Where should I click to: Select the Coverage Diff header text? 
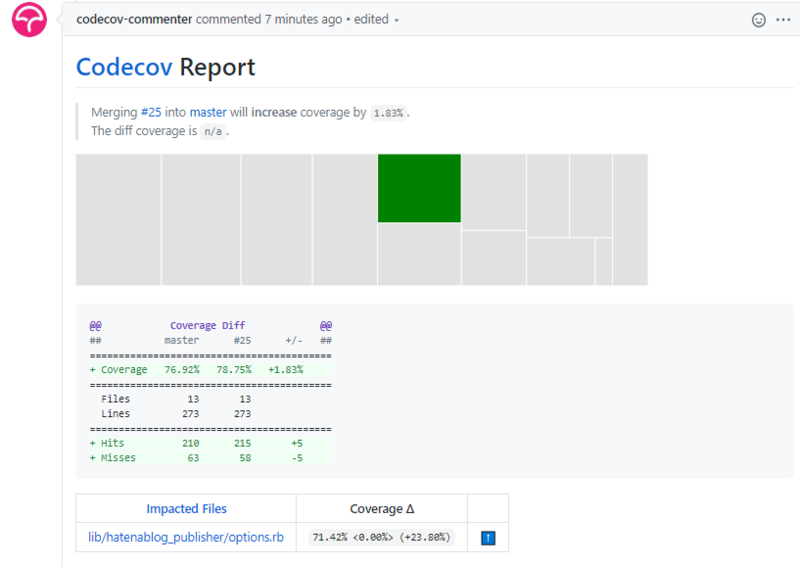point(208,326)
